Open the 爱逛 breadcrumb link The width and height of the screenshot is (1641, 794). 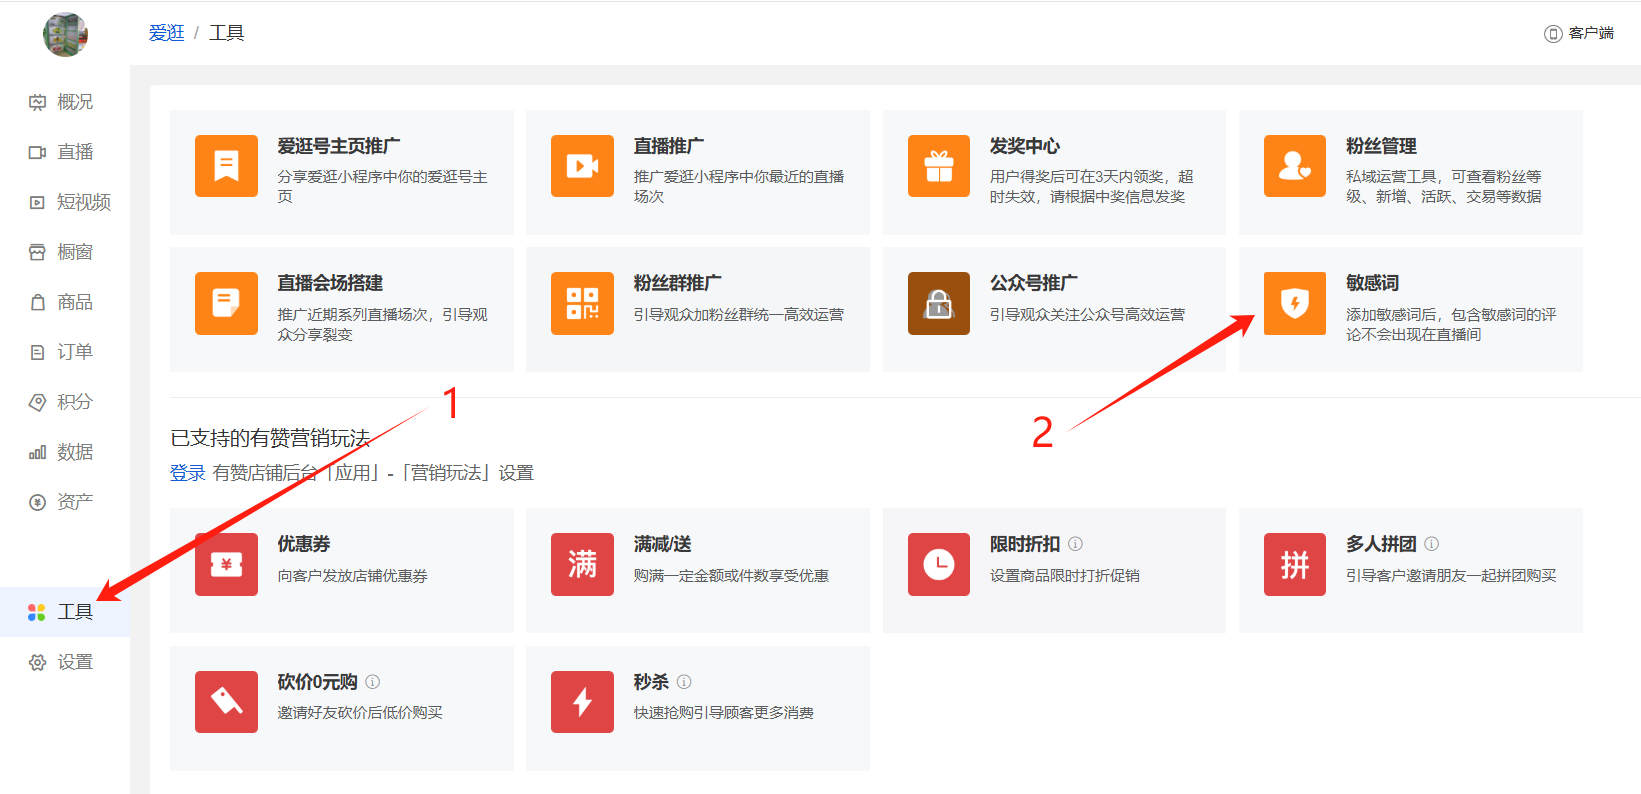click(166, 33)
